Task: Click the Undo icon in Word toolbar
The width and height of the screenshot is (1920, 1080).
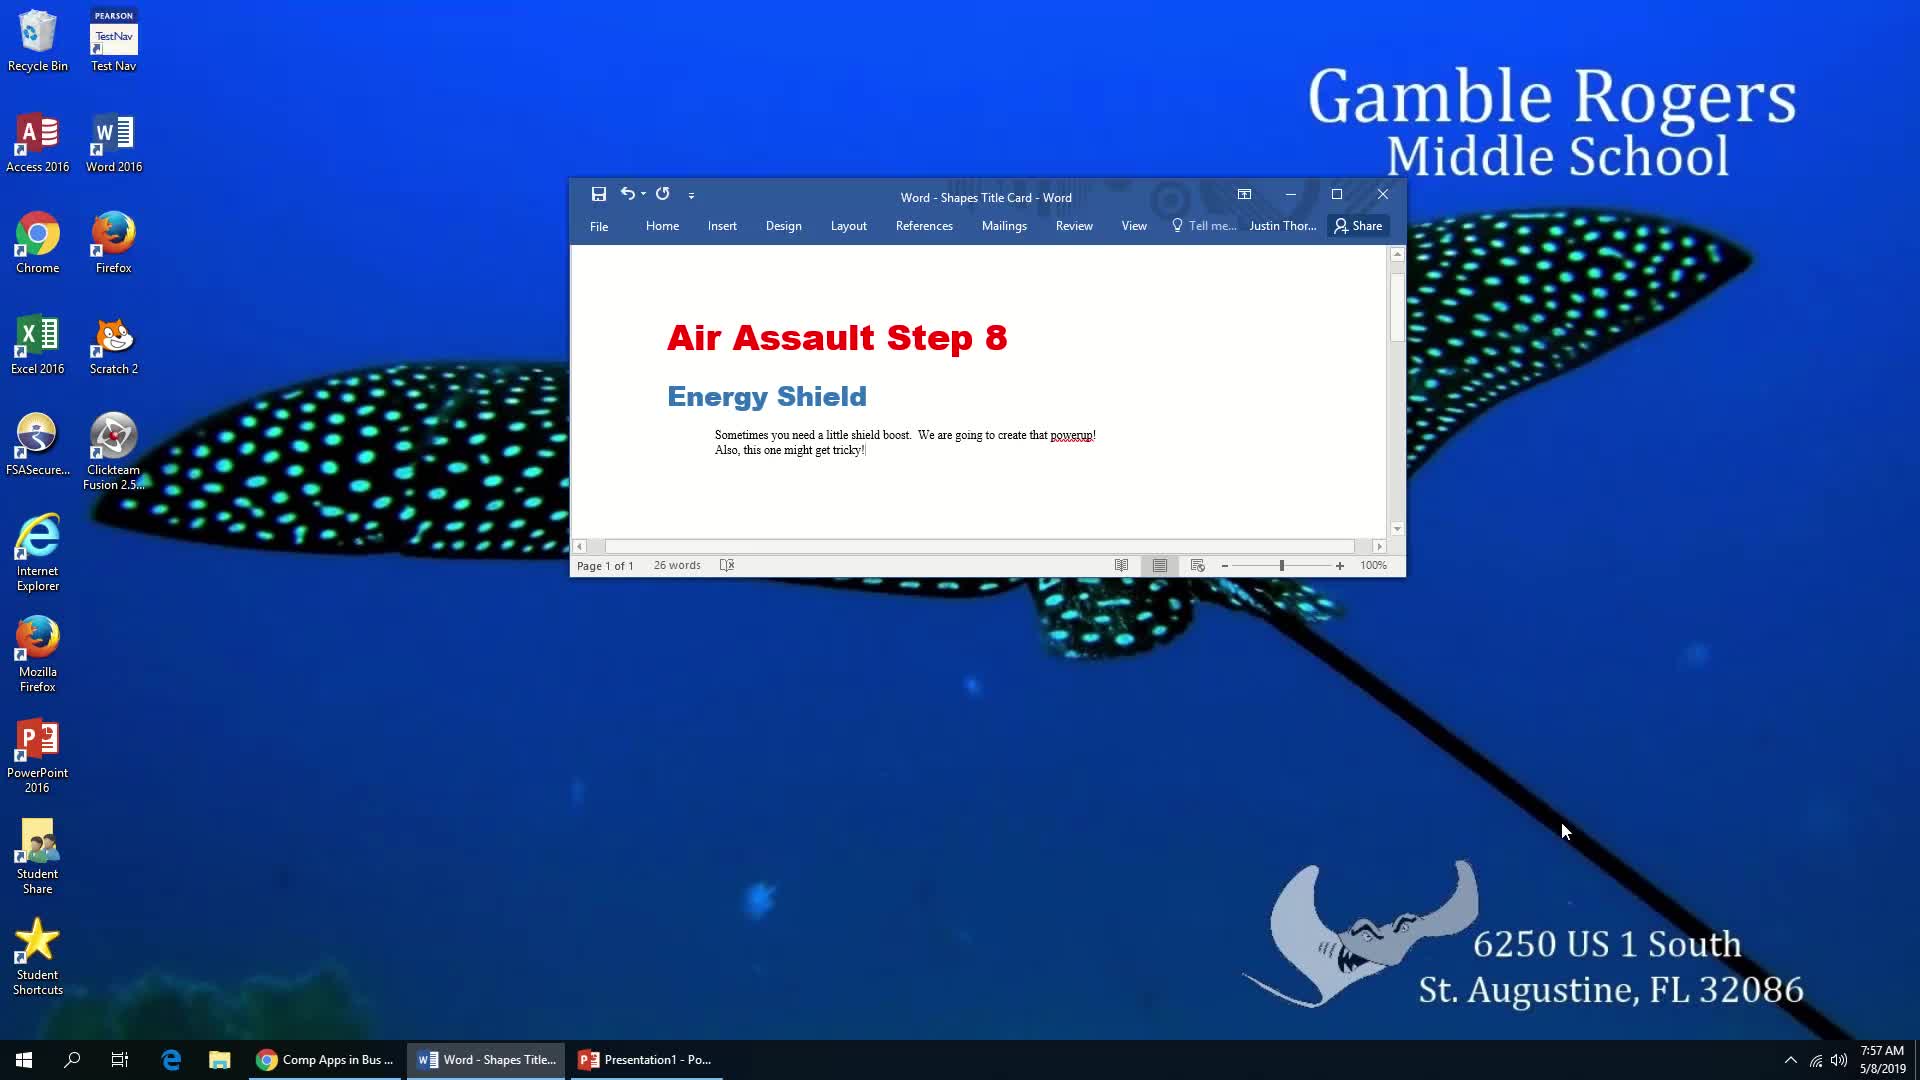Action: 625,194
